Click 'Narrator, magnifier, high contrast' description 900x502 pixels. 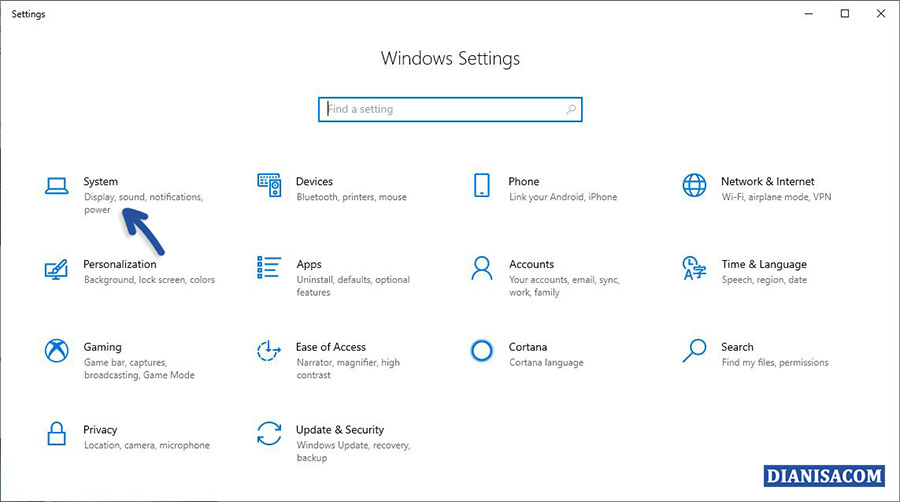(348, 368)
